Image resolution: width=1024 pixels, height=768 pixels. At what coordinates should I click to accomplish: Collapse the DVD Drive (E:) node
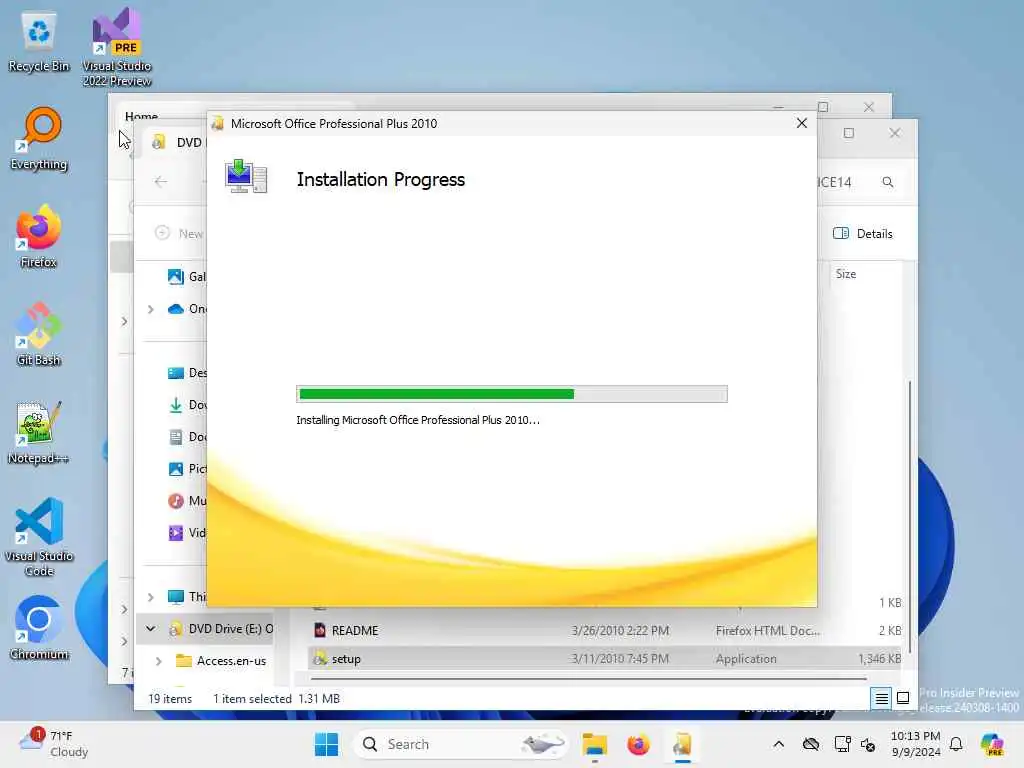pos(151,628)
